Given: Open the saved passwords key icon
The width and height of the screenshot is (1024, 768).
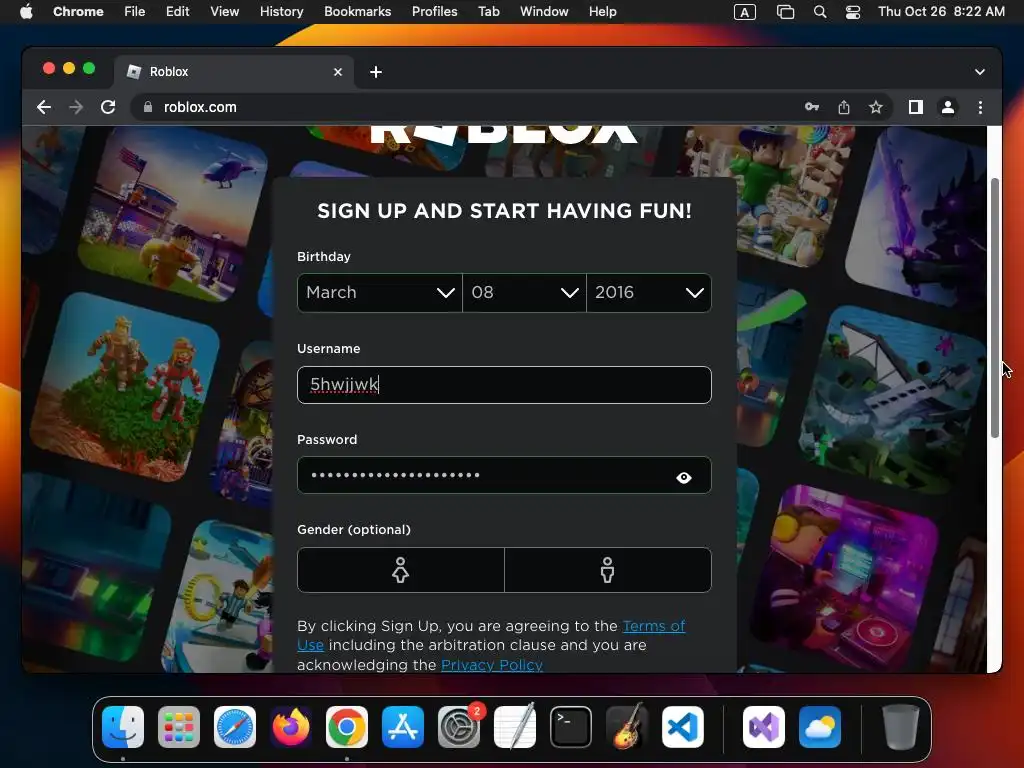Looking at the screenshot, I should [x=812, y=107].
